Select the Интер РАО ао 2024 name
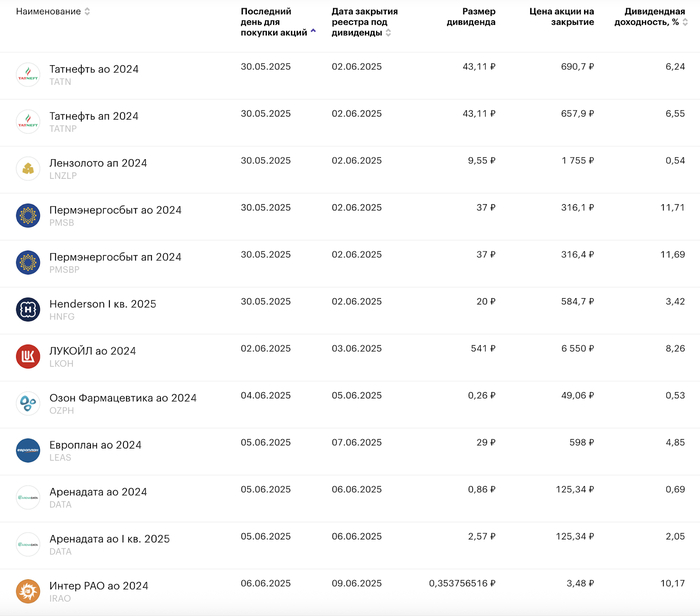Screen dimensions: 700x616 point(98,586)
